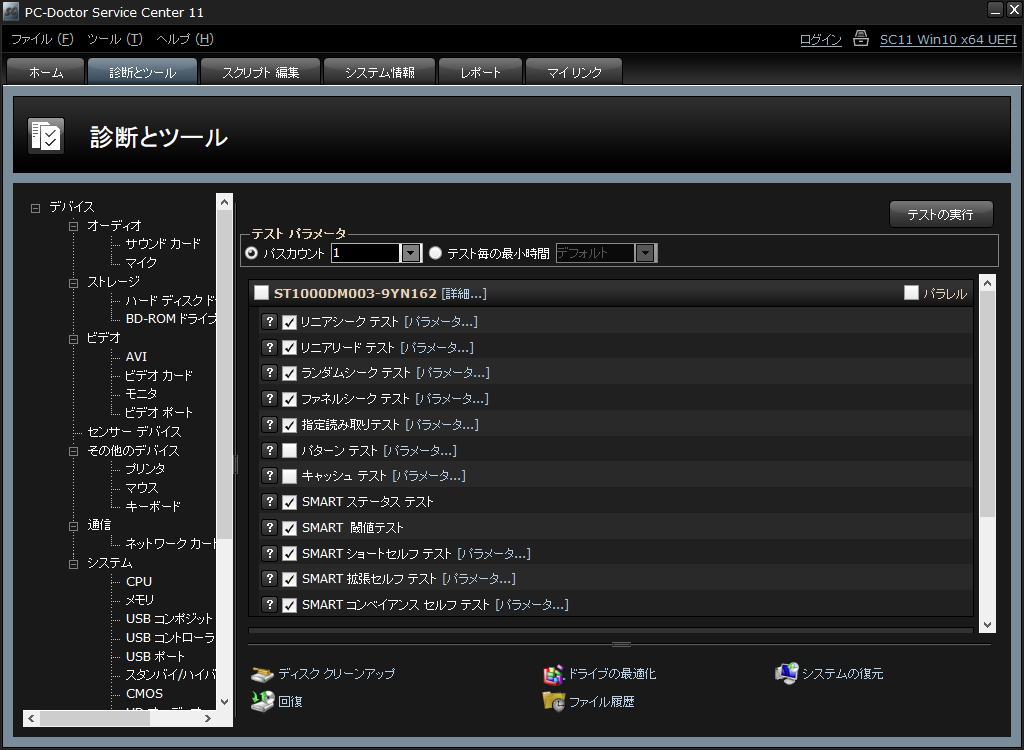The width and height of the screenshot is (1024, 750).
Task: Click the テストの実行 button
Action: [941, 214]
